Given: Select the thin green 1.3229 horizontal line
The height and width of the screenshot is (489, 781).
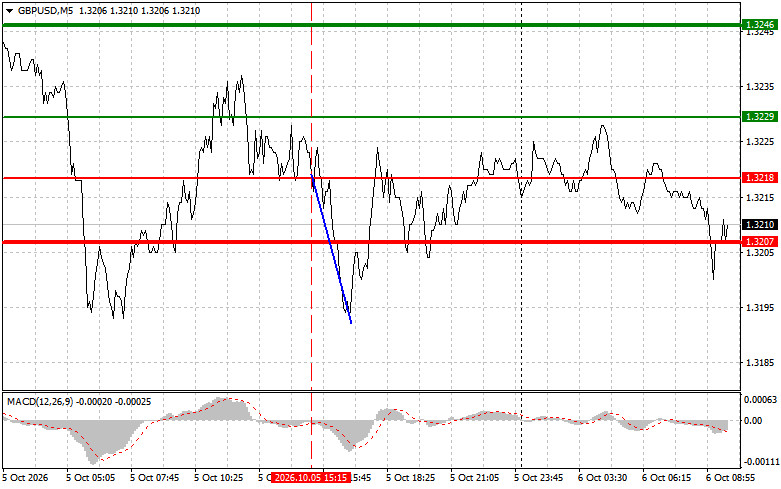Looking at the screenshot, I should [372, 117].
